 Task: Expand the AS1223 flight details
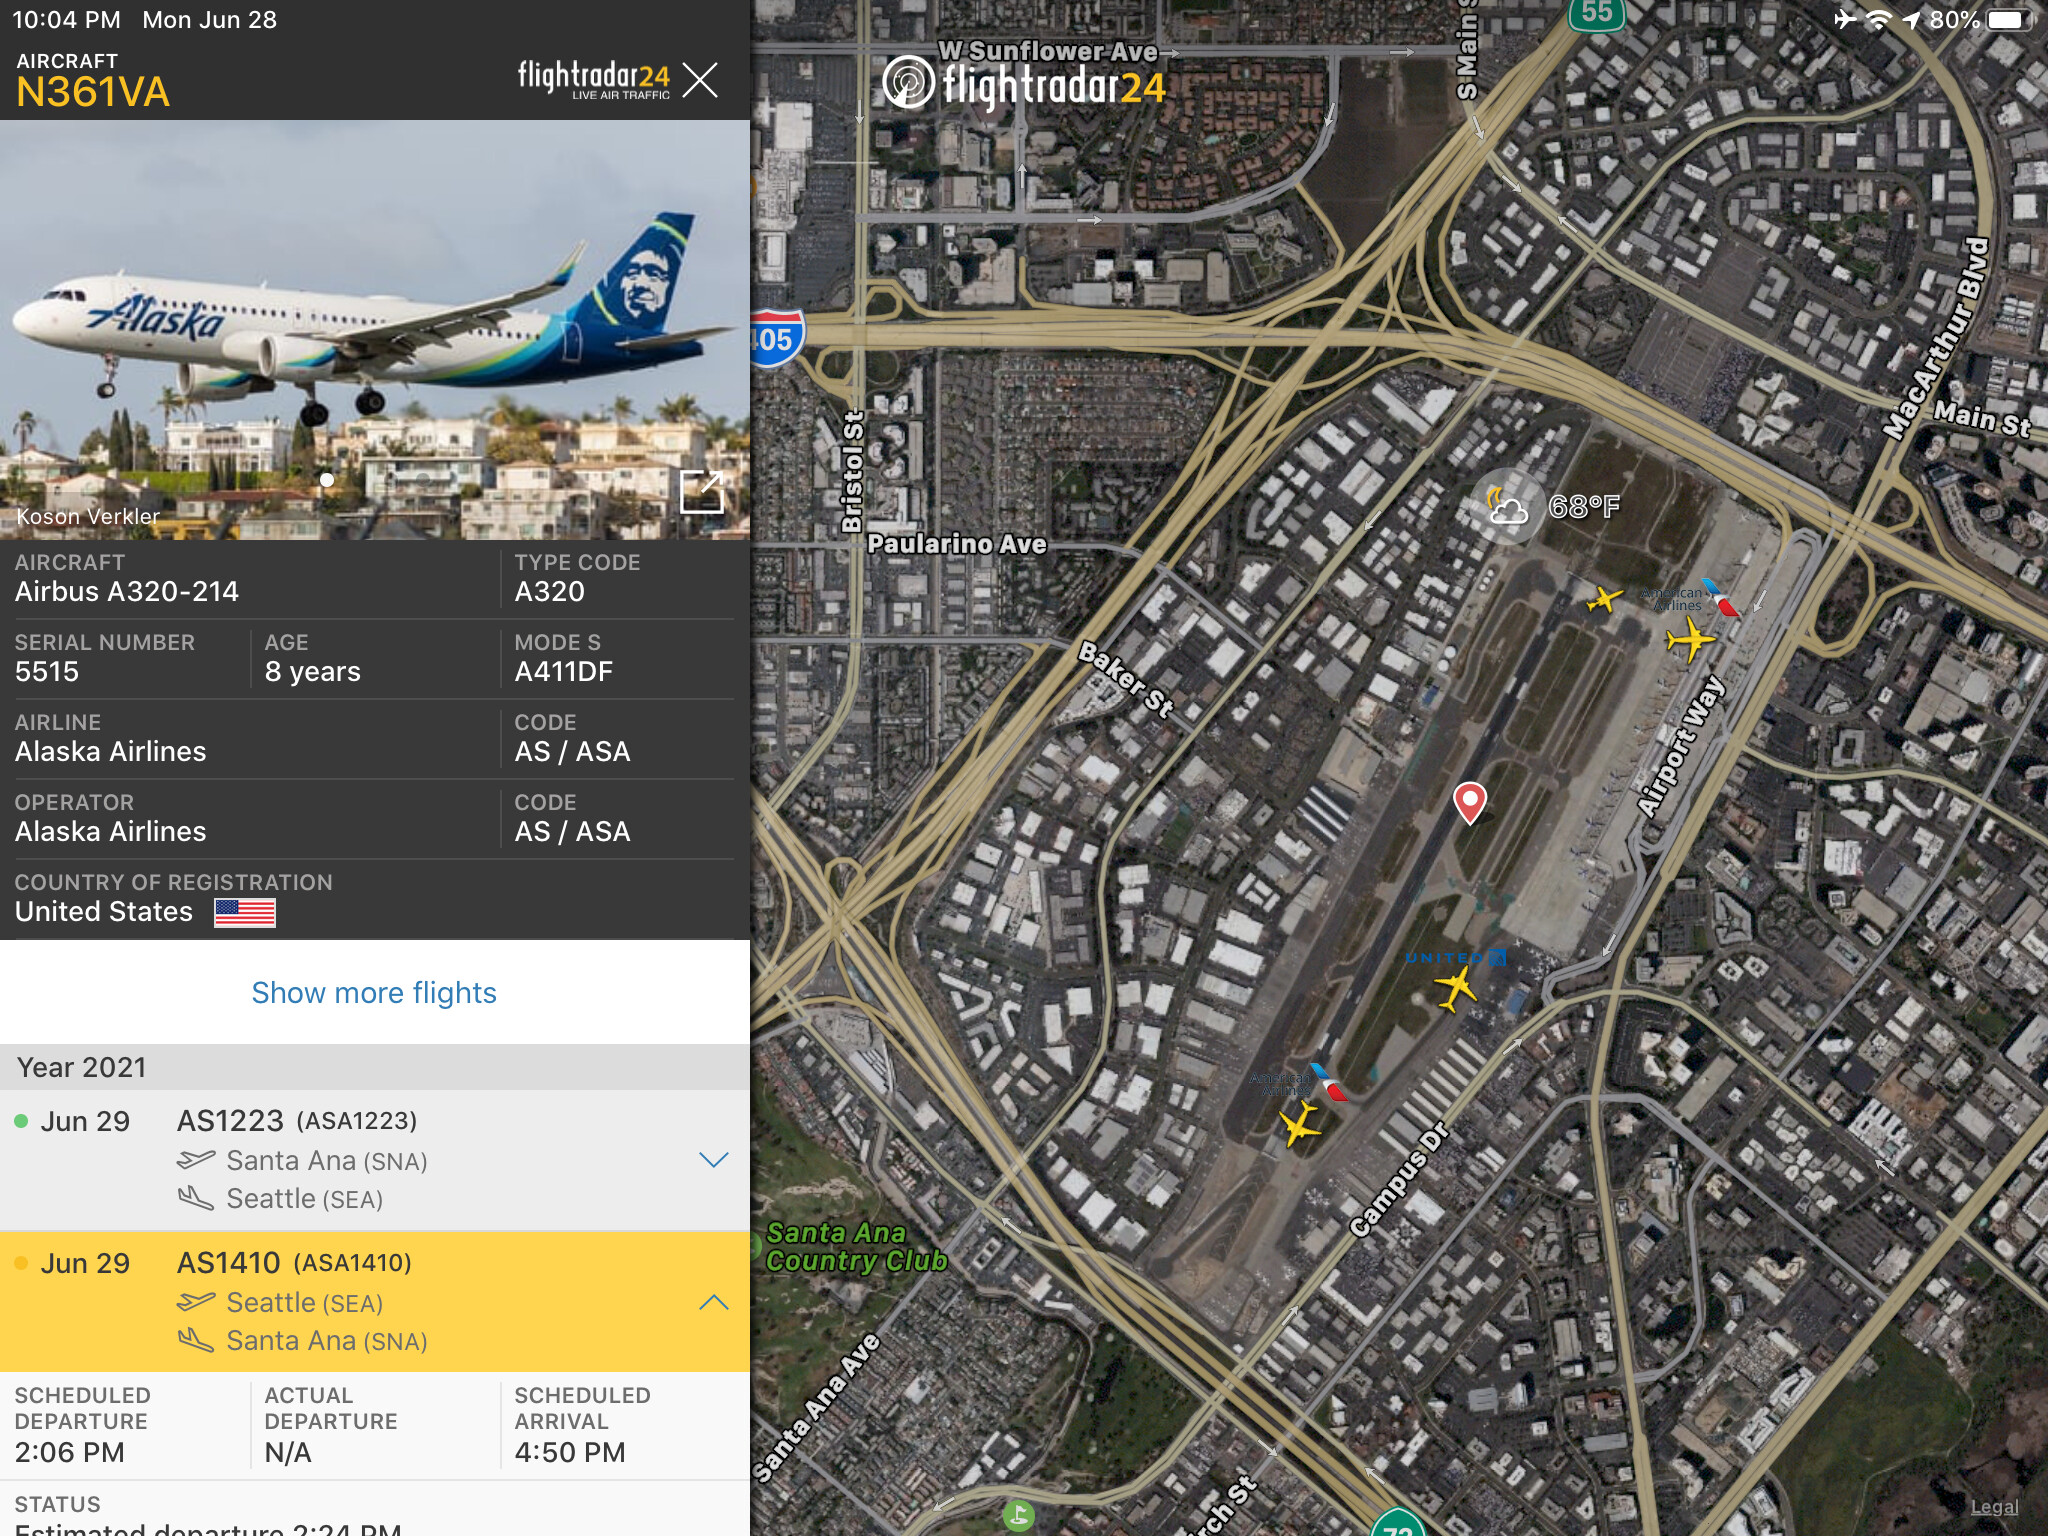pos(713,1160)
